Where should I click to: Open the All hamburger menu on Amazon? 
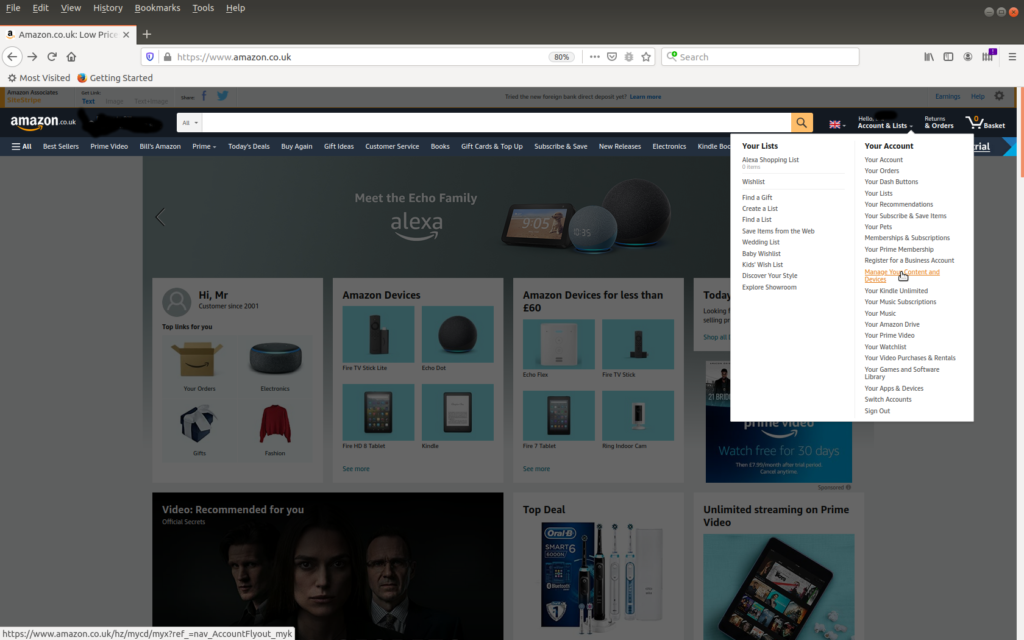click(x=22, y=146)
